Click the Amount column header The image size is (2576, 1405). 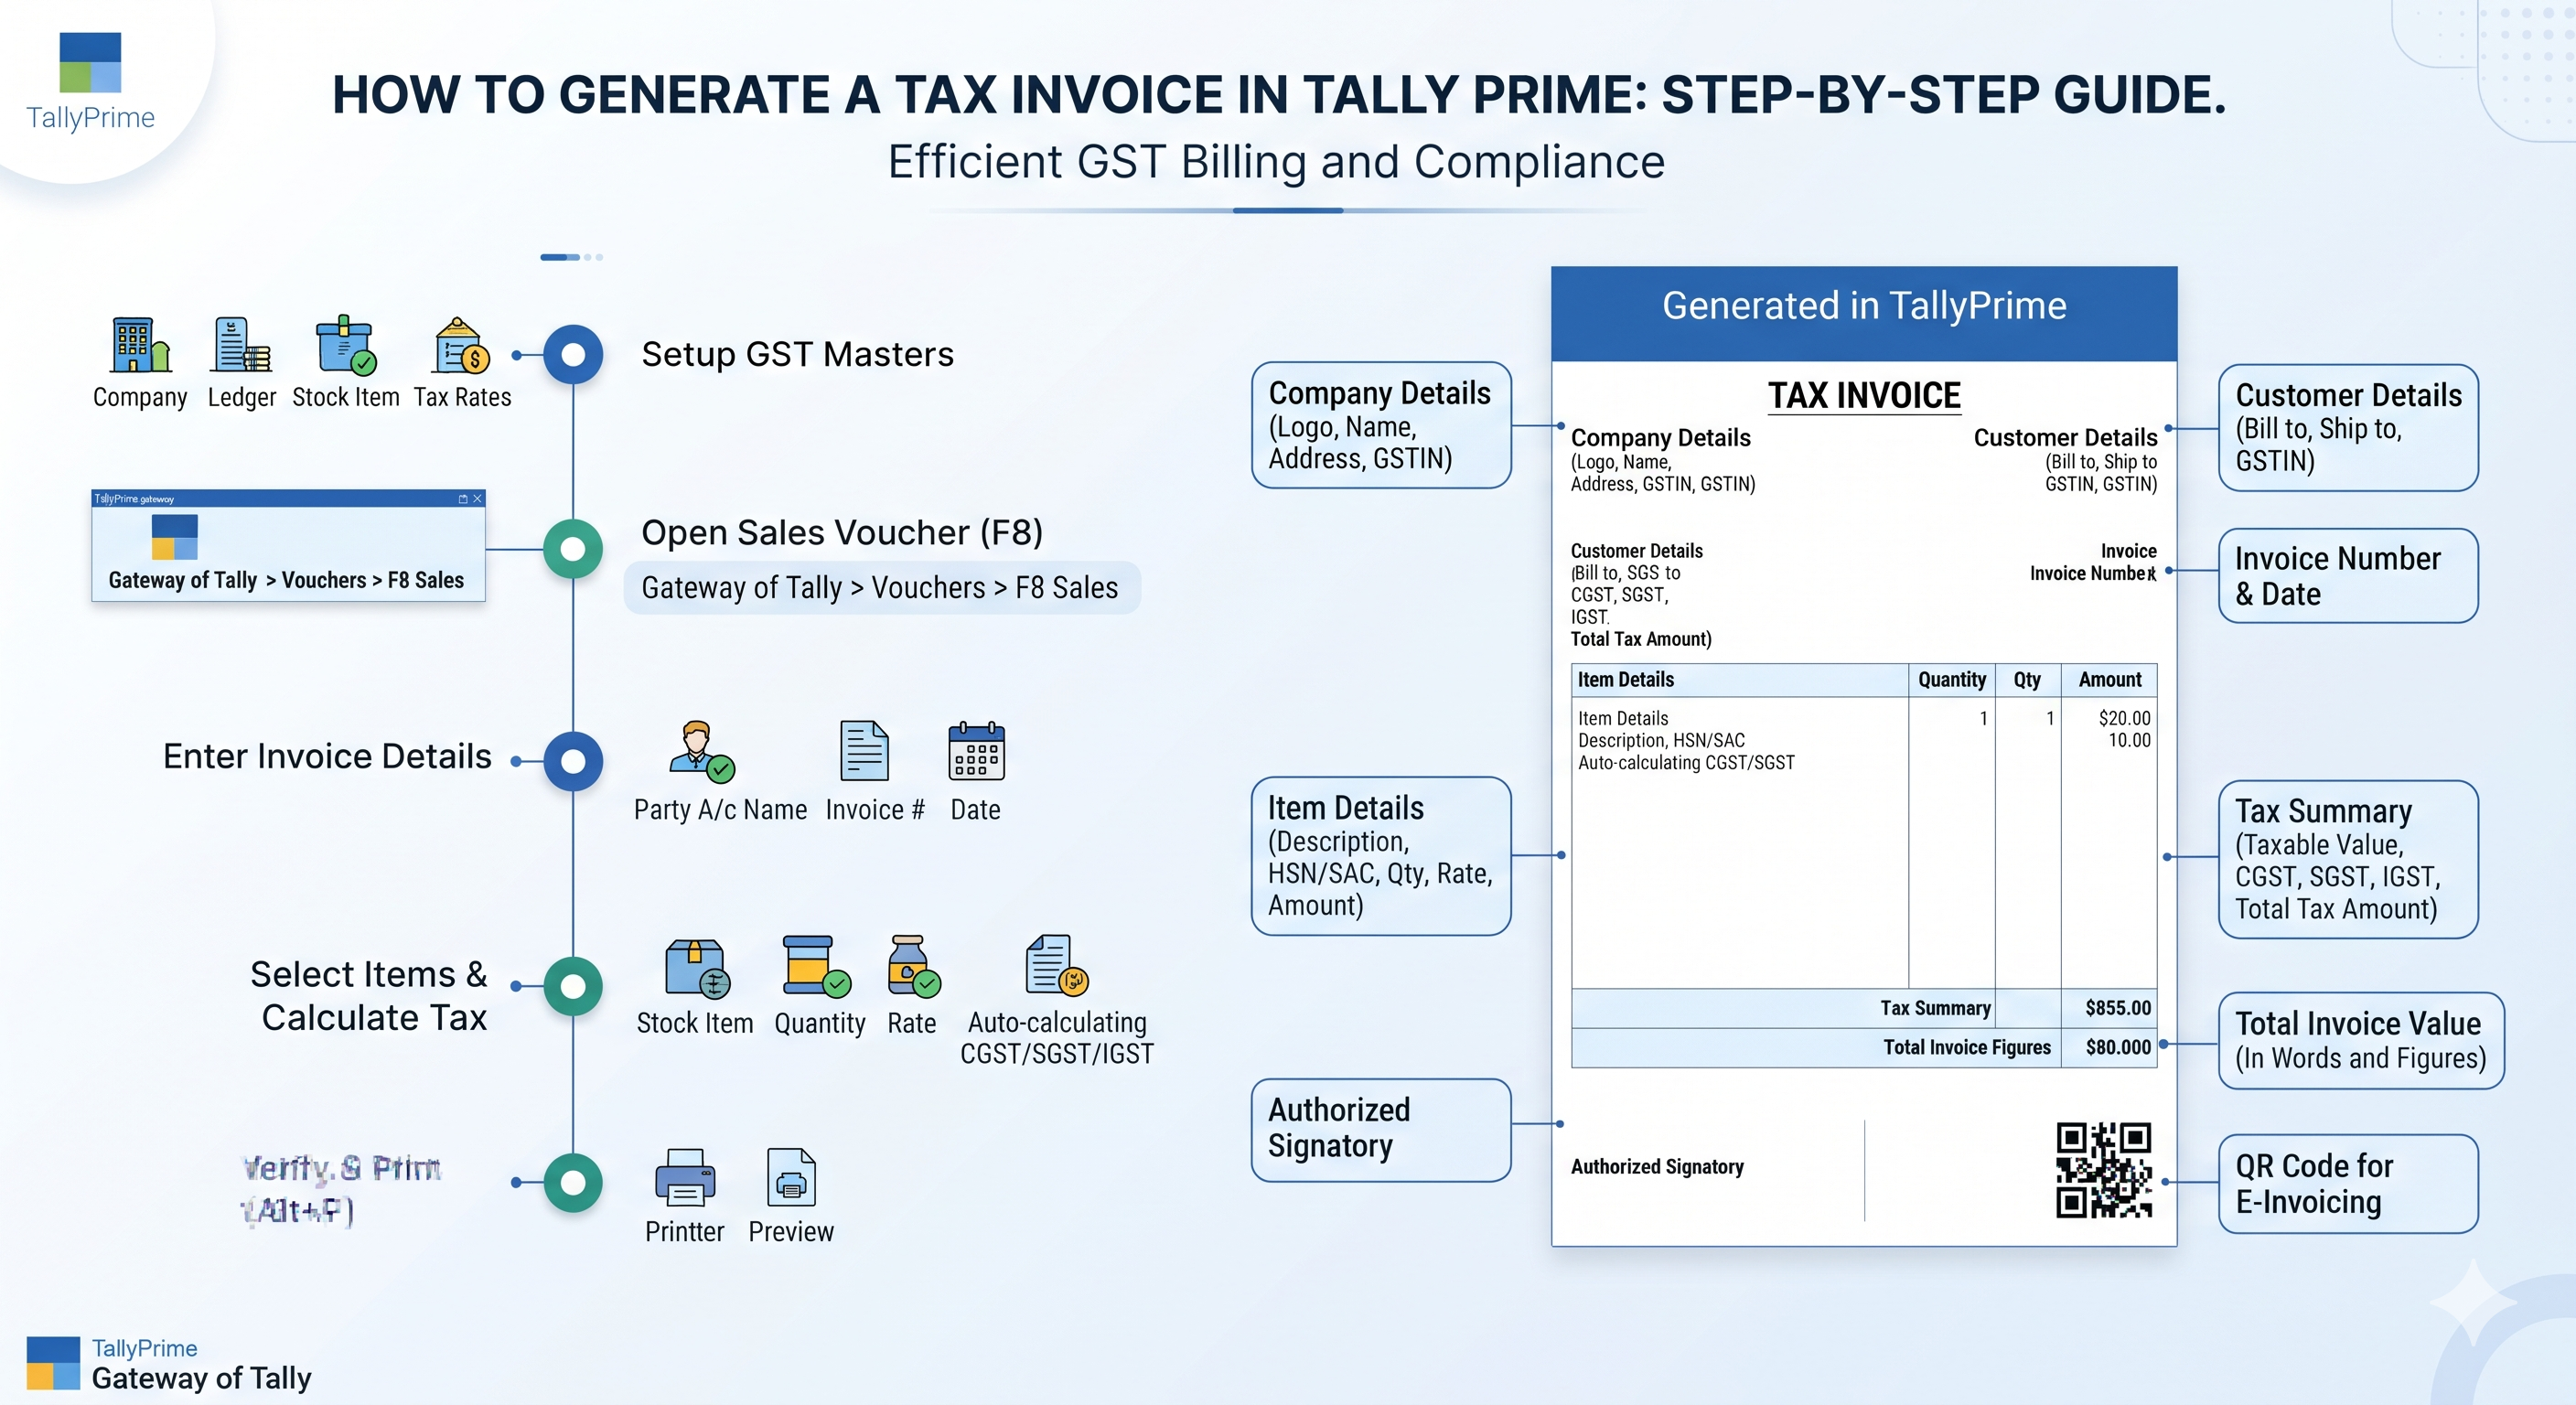pyautogui.click(x=2110, y=680)
